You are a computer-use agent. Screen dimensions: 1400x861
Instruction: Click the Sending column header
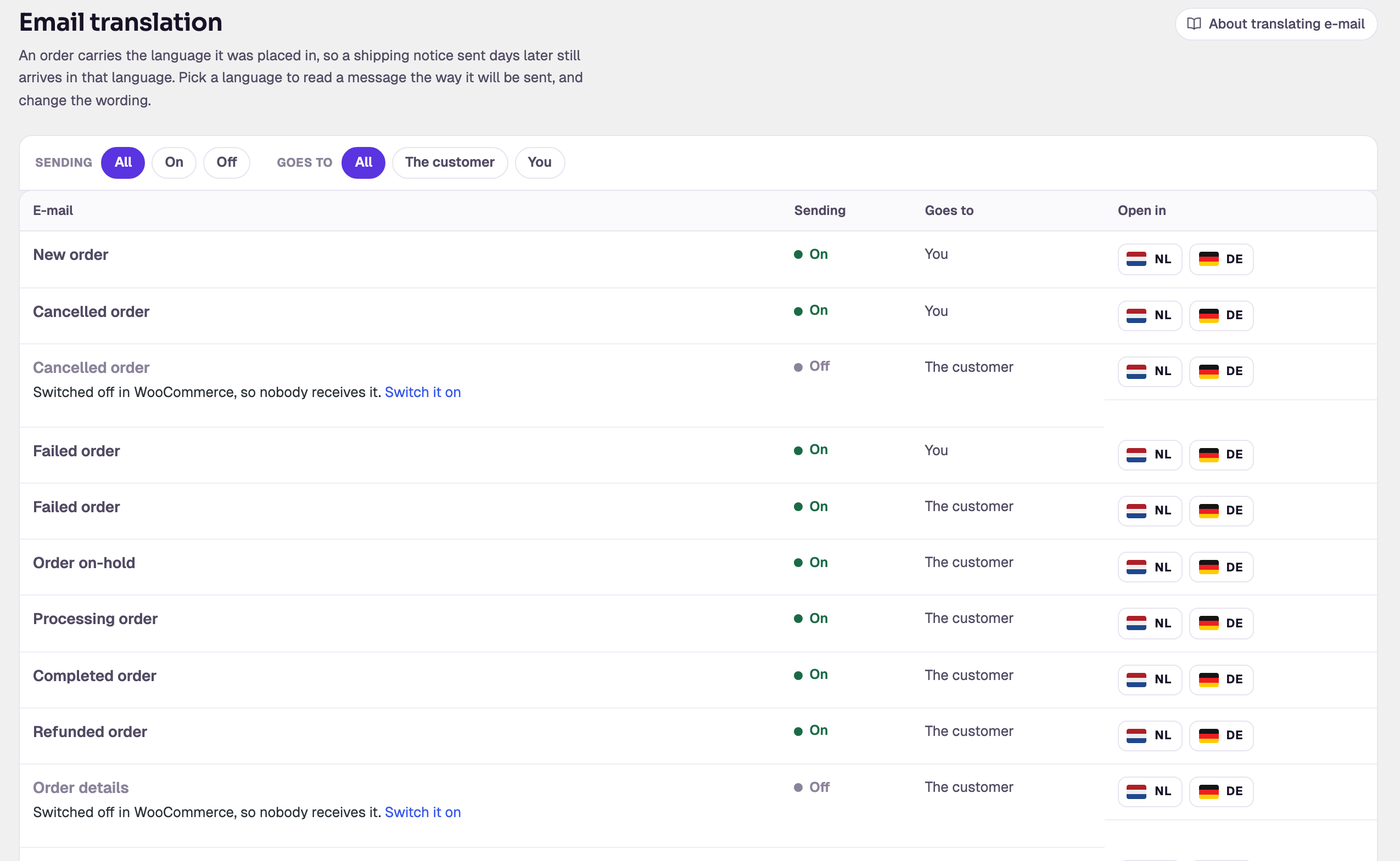(820, 211)
